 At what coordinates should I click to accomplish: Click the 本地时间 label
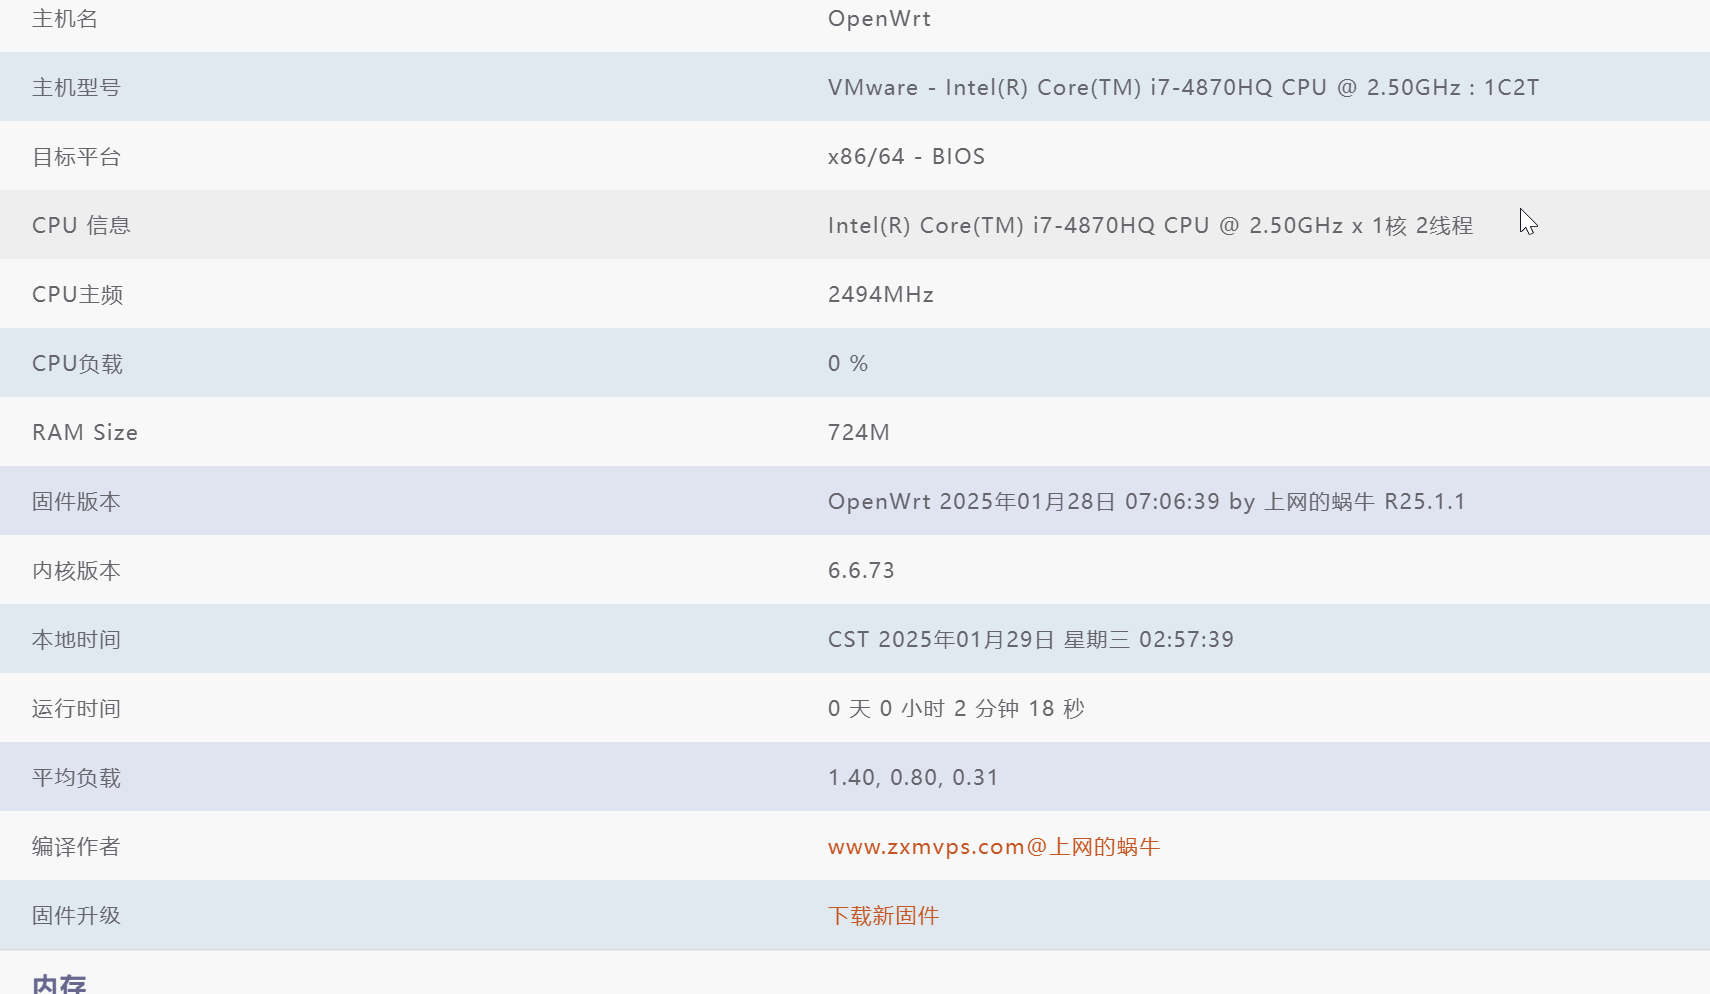coord(76,640)
